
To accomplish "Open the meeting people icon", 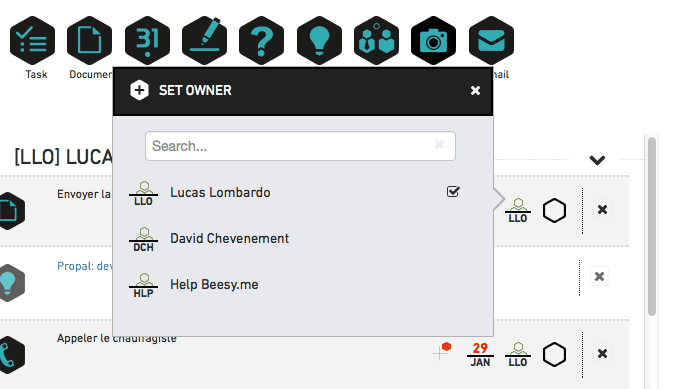I will click(376, 41).
